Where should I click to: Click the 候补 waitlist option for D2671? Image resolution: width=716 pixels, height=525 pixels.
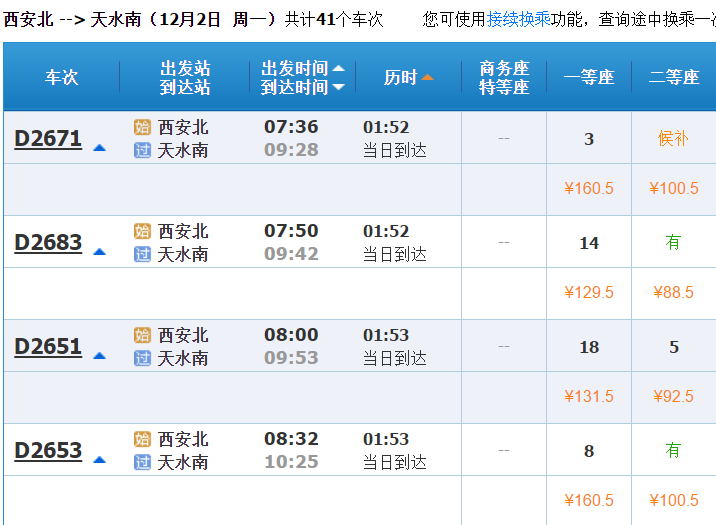(x=673, y=138)
